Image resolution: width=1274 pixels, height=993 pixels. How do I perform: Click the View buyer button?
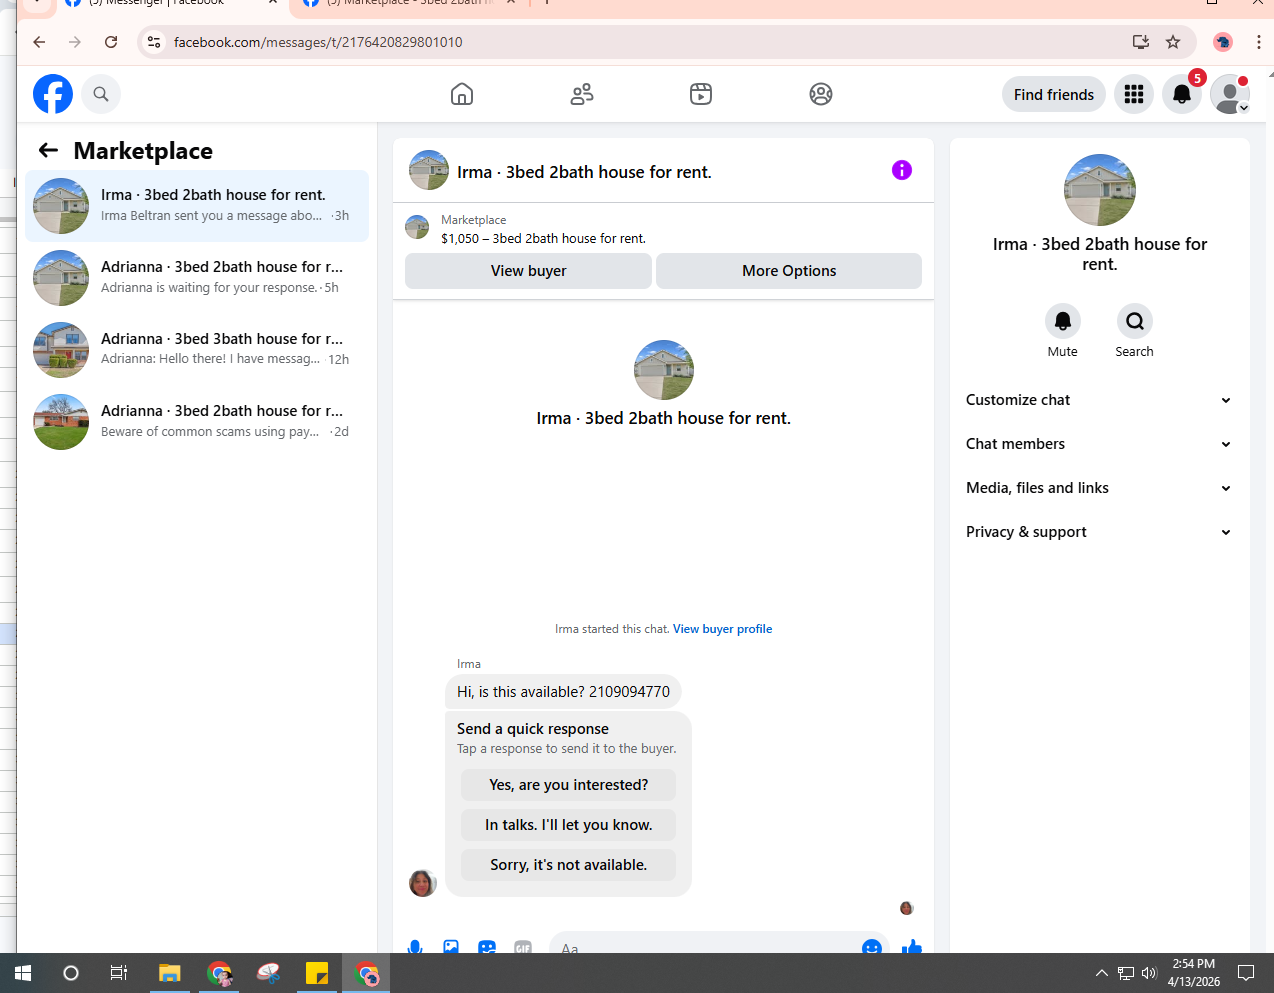click(528, 271)
